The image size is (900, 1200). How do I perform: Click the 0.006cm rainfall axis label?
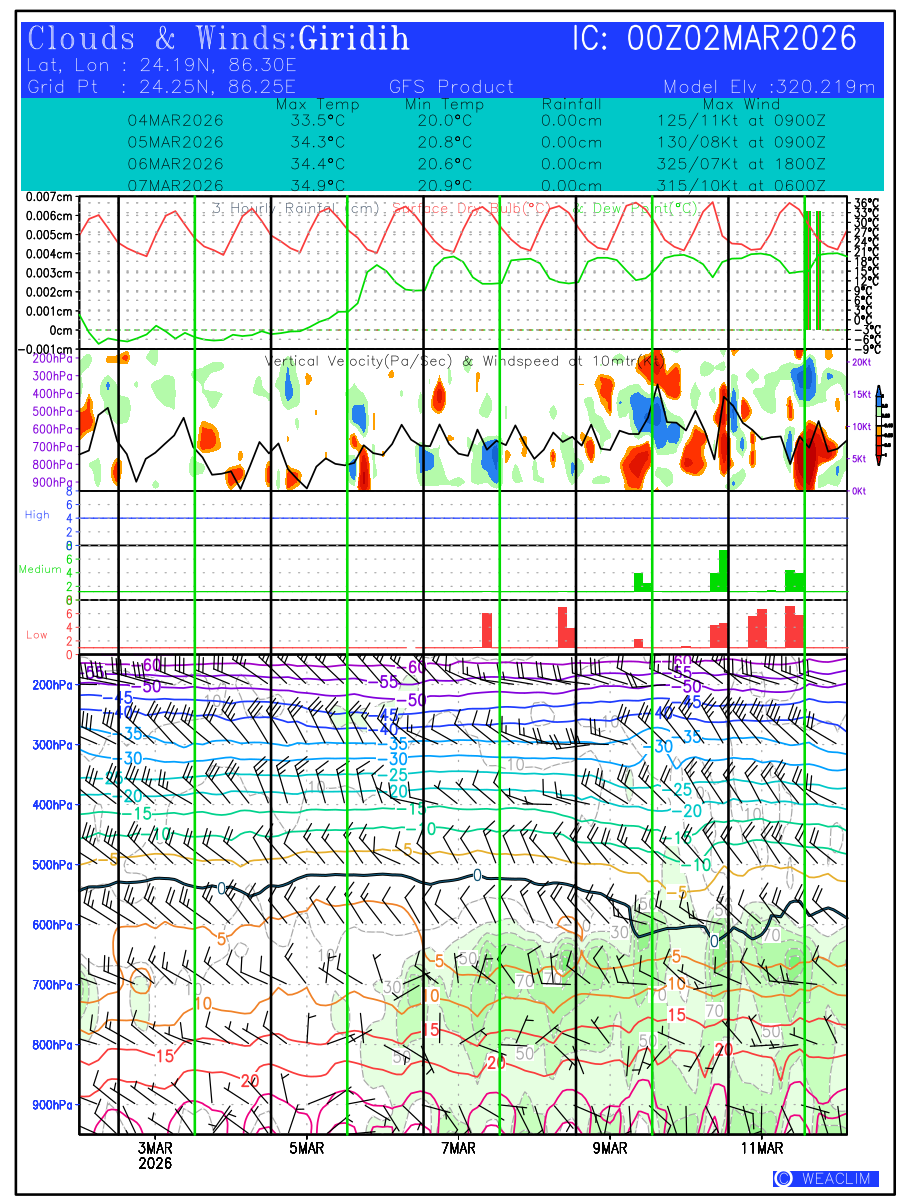point(49,216)
